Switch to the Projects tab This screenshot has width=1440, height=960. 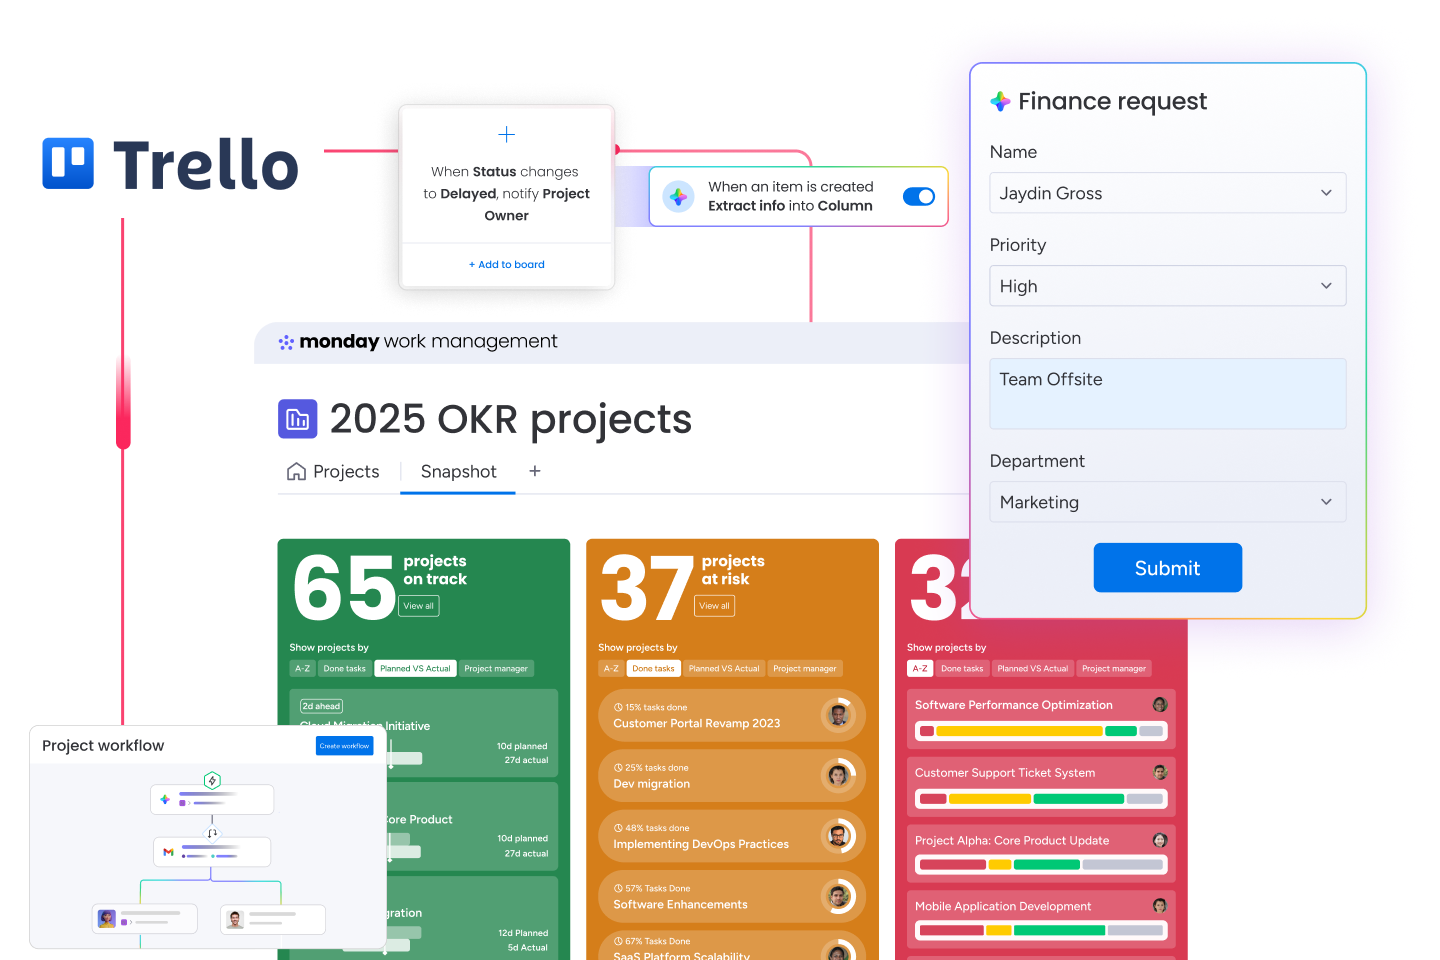point(334,472)
